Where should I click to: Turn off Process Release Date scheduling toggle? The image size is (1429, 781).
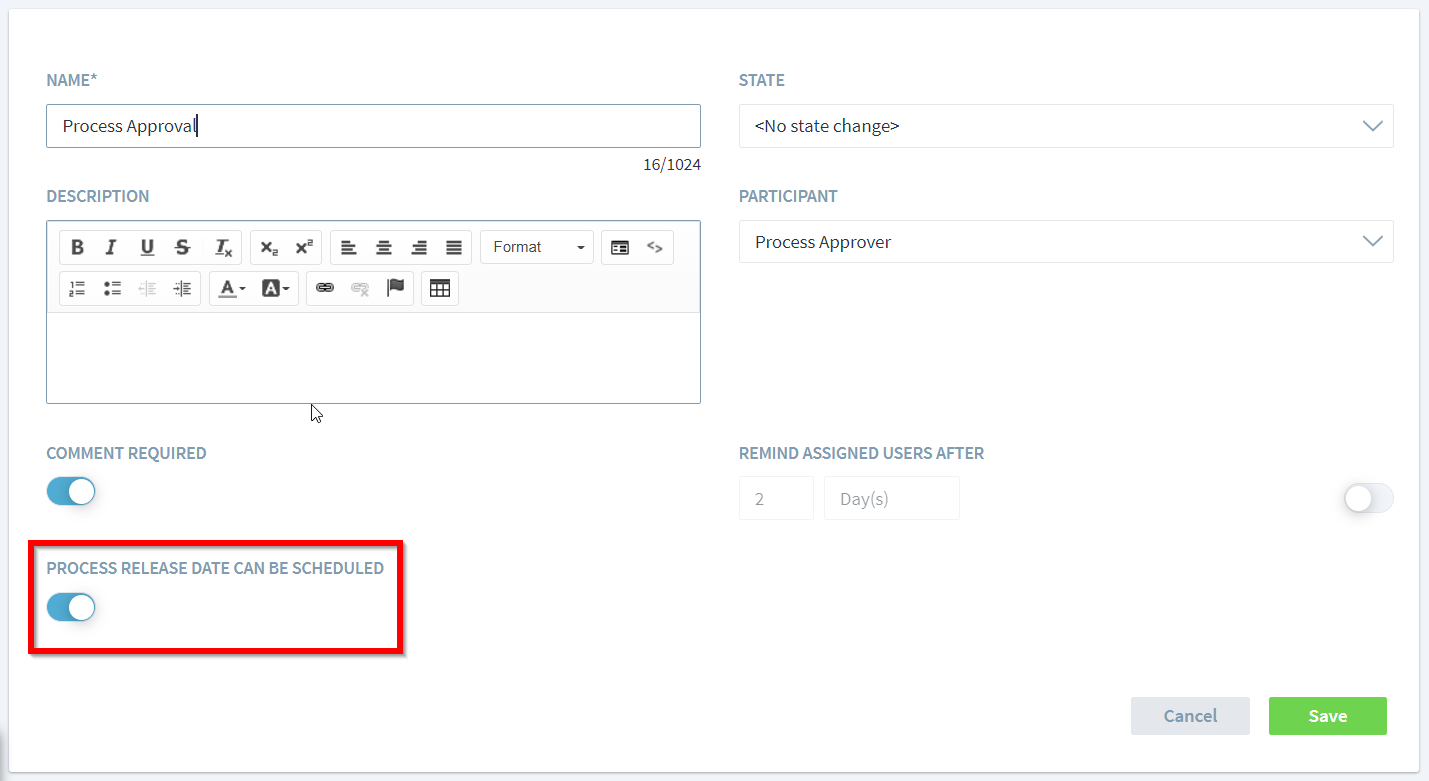tap(71, 607)
